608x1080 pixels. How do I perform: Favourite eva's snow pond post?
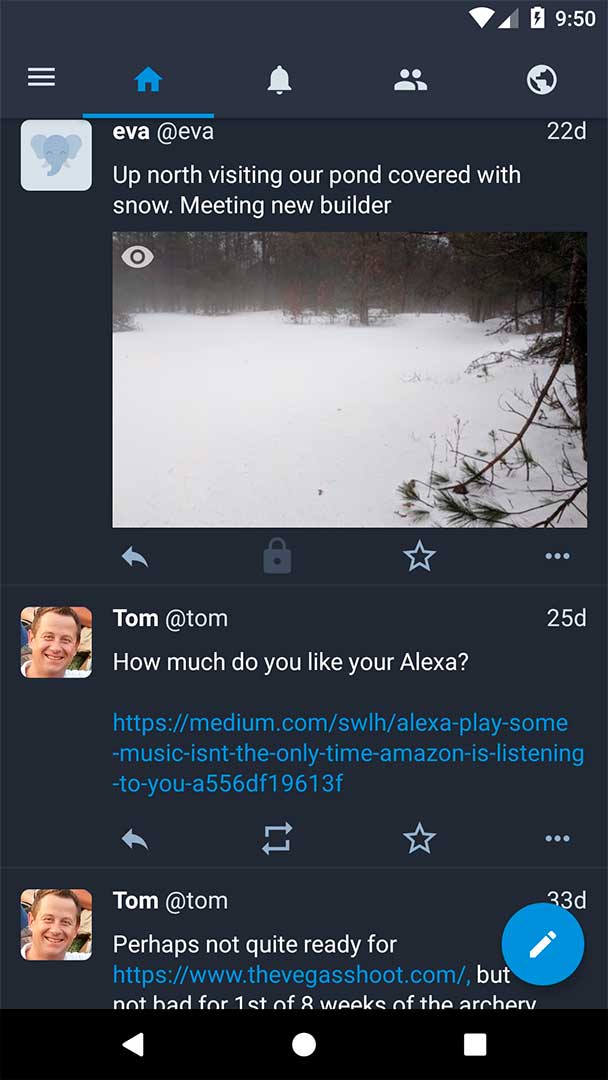click(419, 557)
